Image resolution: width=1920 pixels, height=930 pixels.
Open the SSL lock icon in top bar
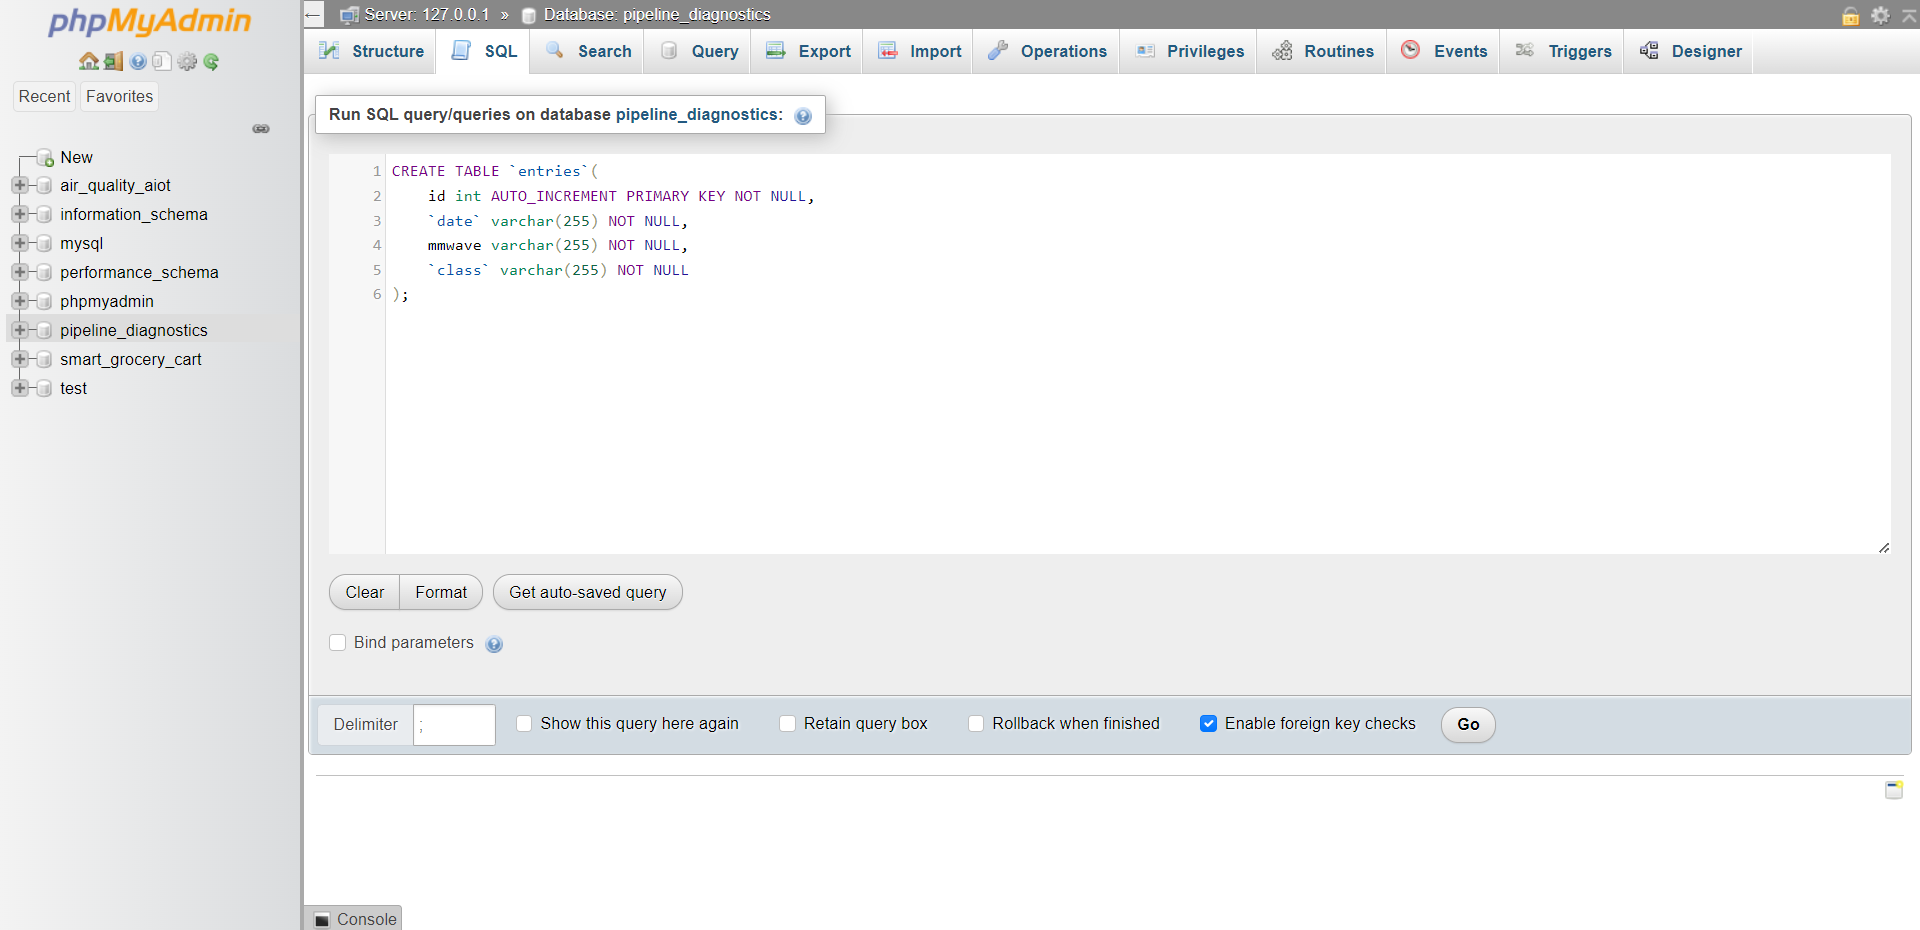pyautogui.click(x=1851, y=17)
